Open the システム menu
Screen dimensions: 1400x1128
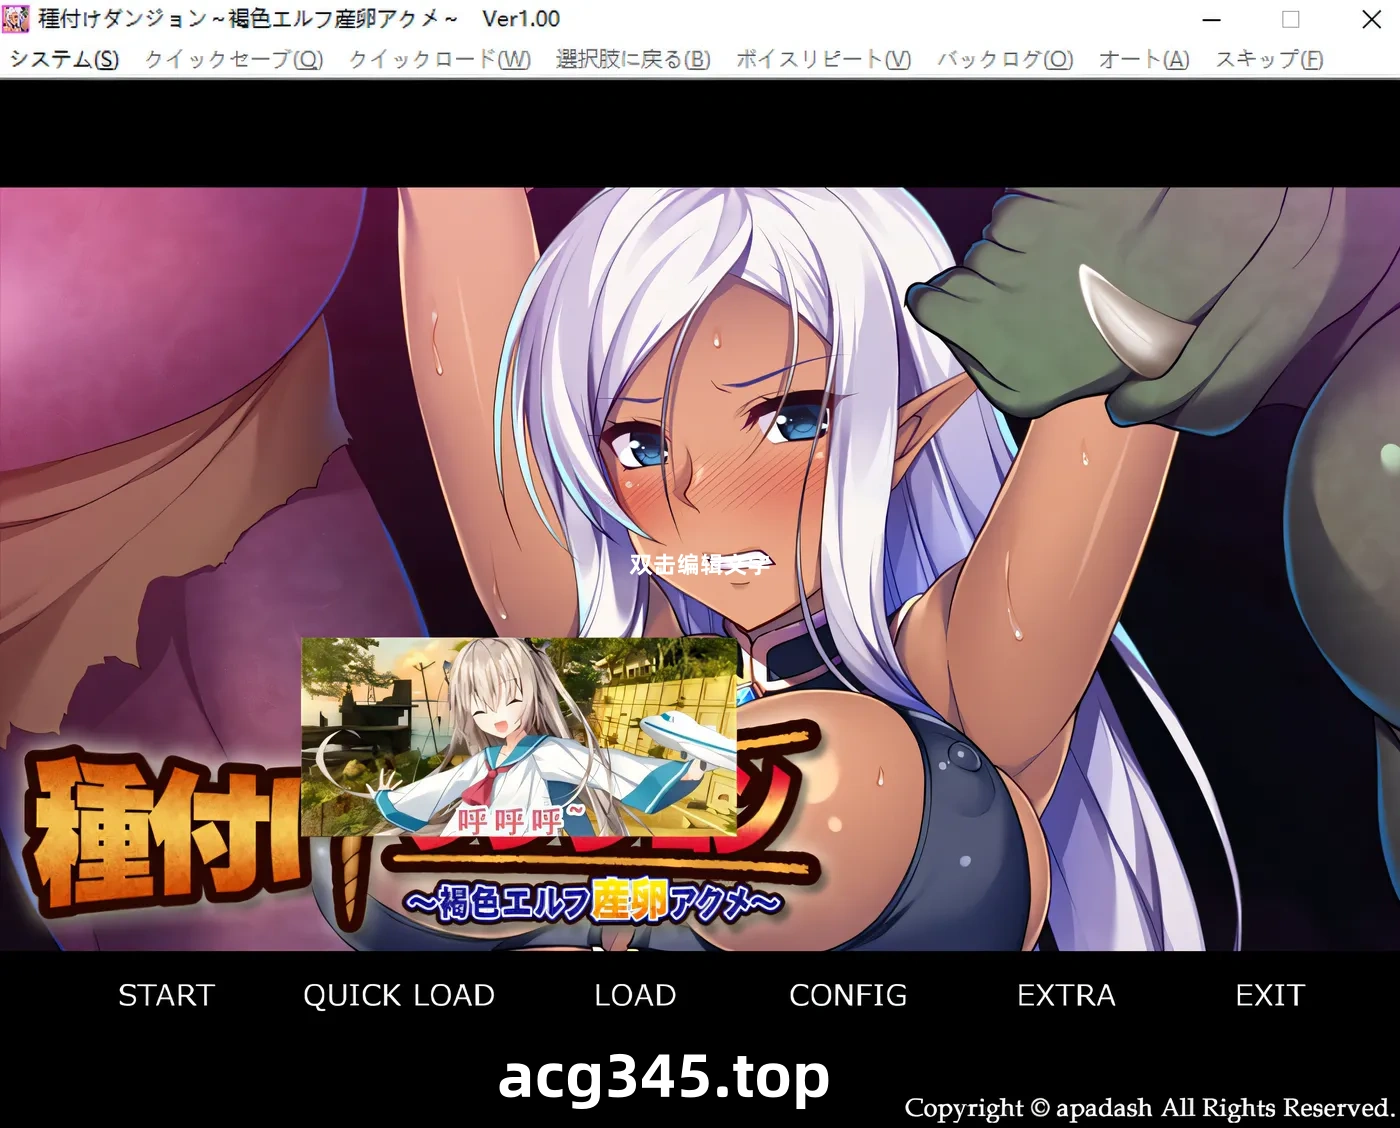(62, 59)
